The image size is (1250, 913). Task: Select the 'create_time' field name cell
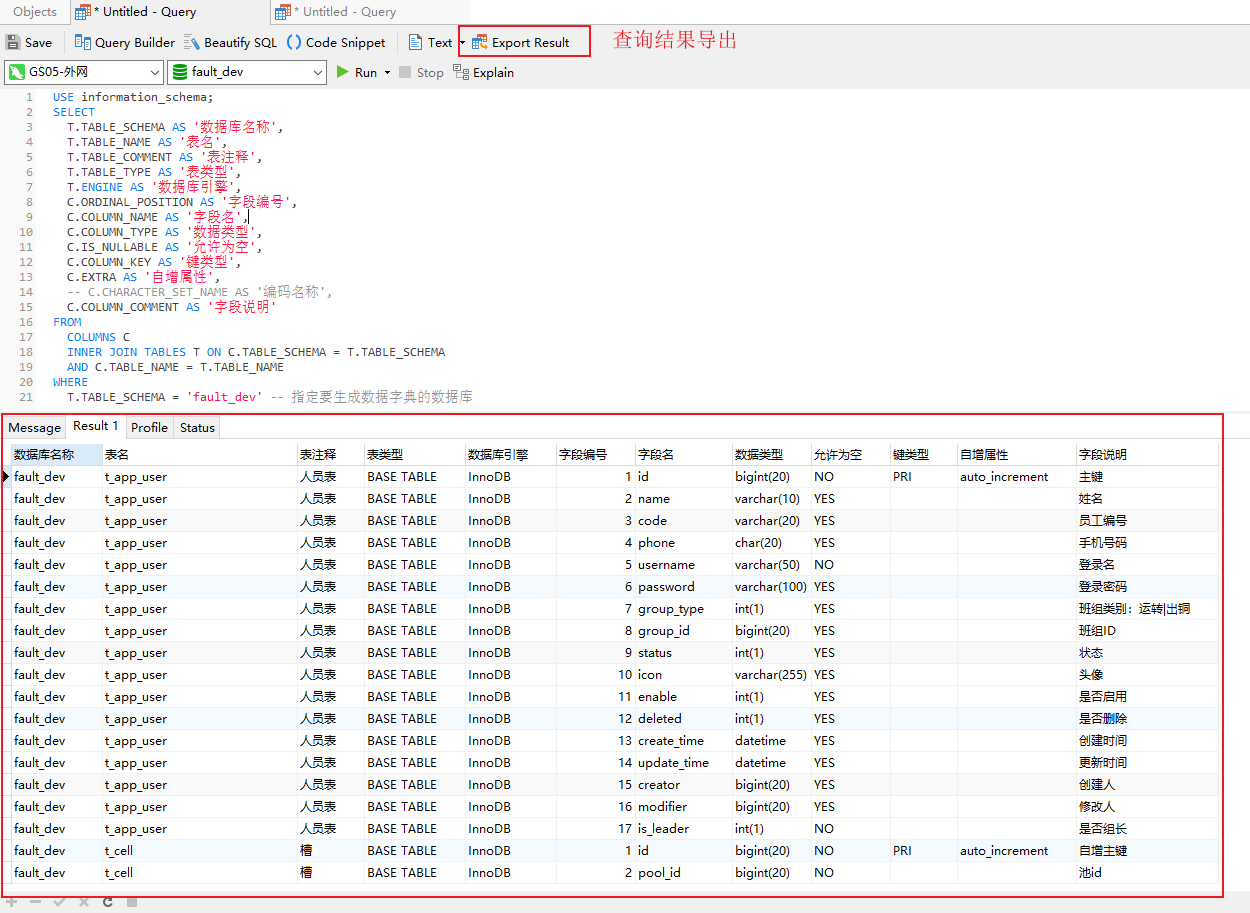[683, 740]
